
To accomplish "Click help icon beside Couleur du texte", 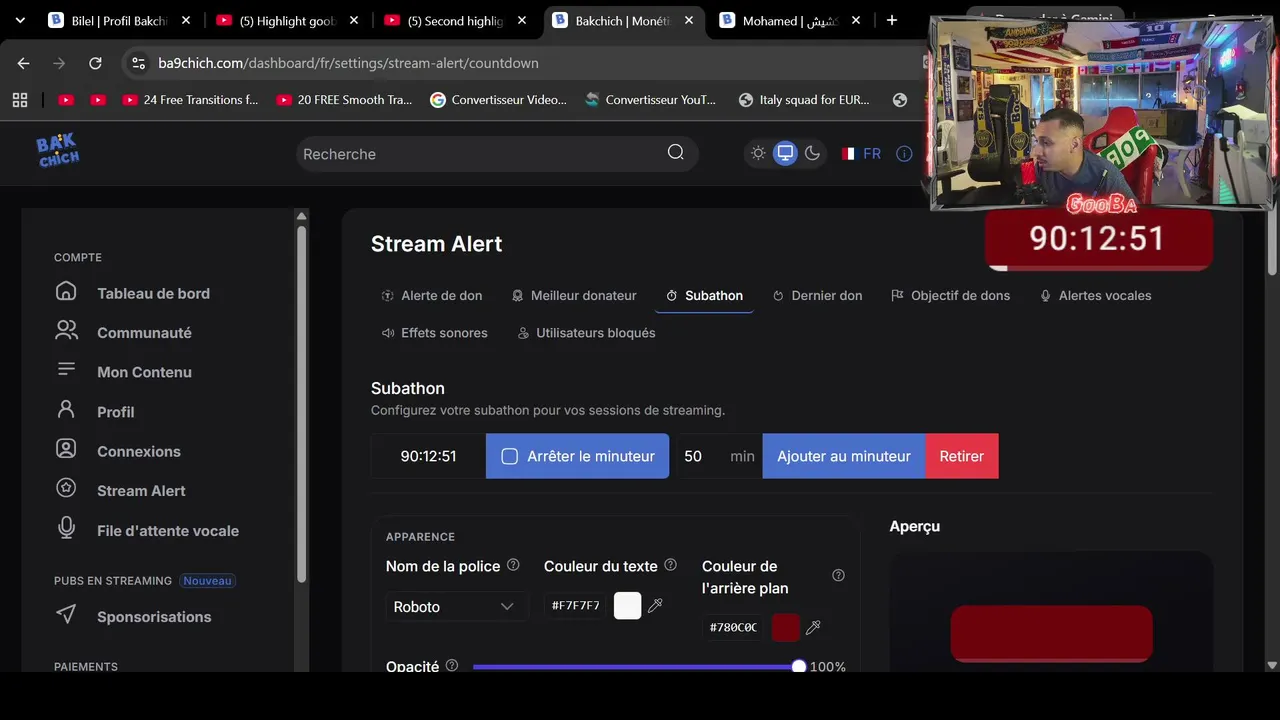I will click(x=670, y=565).
